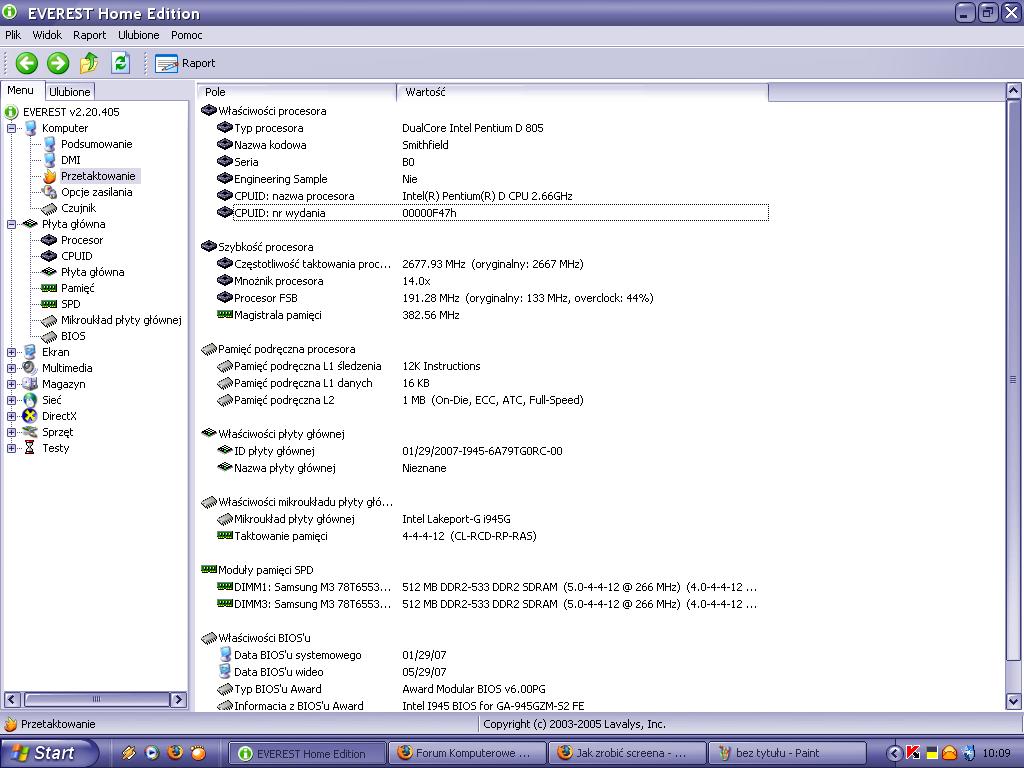1024x768 pixels.
Task: Switch to the Forum Komputerowe taskbar window
Action: (x=466, y=753)
